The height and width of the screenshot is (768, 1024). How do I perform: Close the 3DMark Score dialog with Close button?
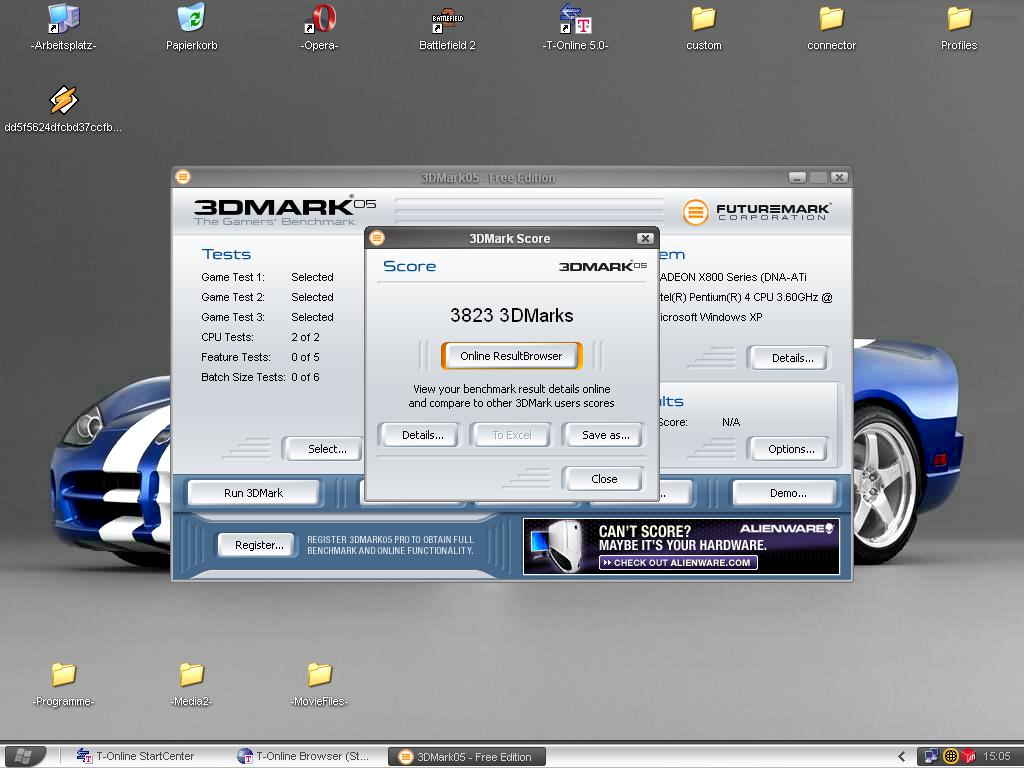[602, 479]
